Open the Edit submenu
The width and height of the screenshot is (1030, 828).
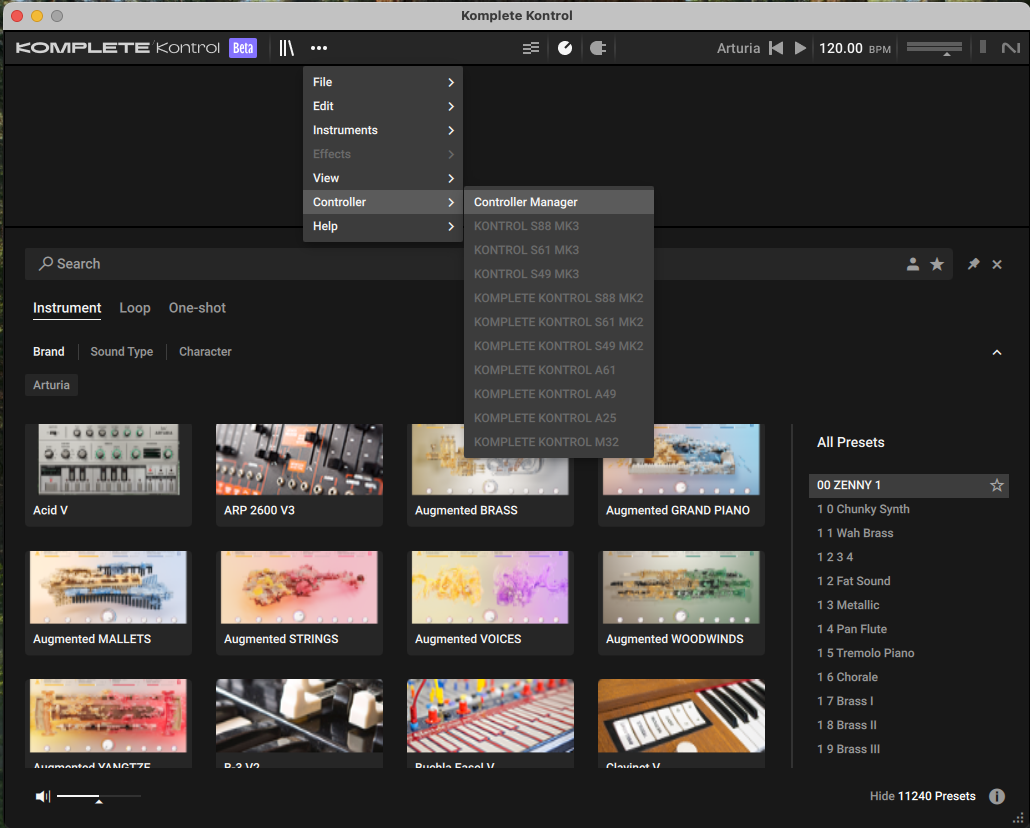[383, 106]
